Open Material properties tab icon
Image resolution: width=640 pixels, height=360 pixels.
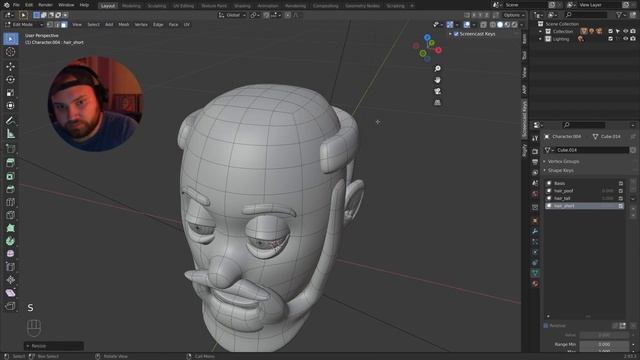[x=535, y=283]
